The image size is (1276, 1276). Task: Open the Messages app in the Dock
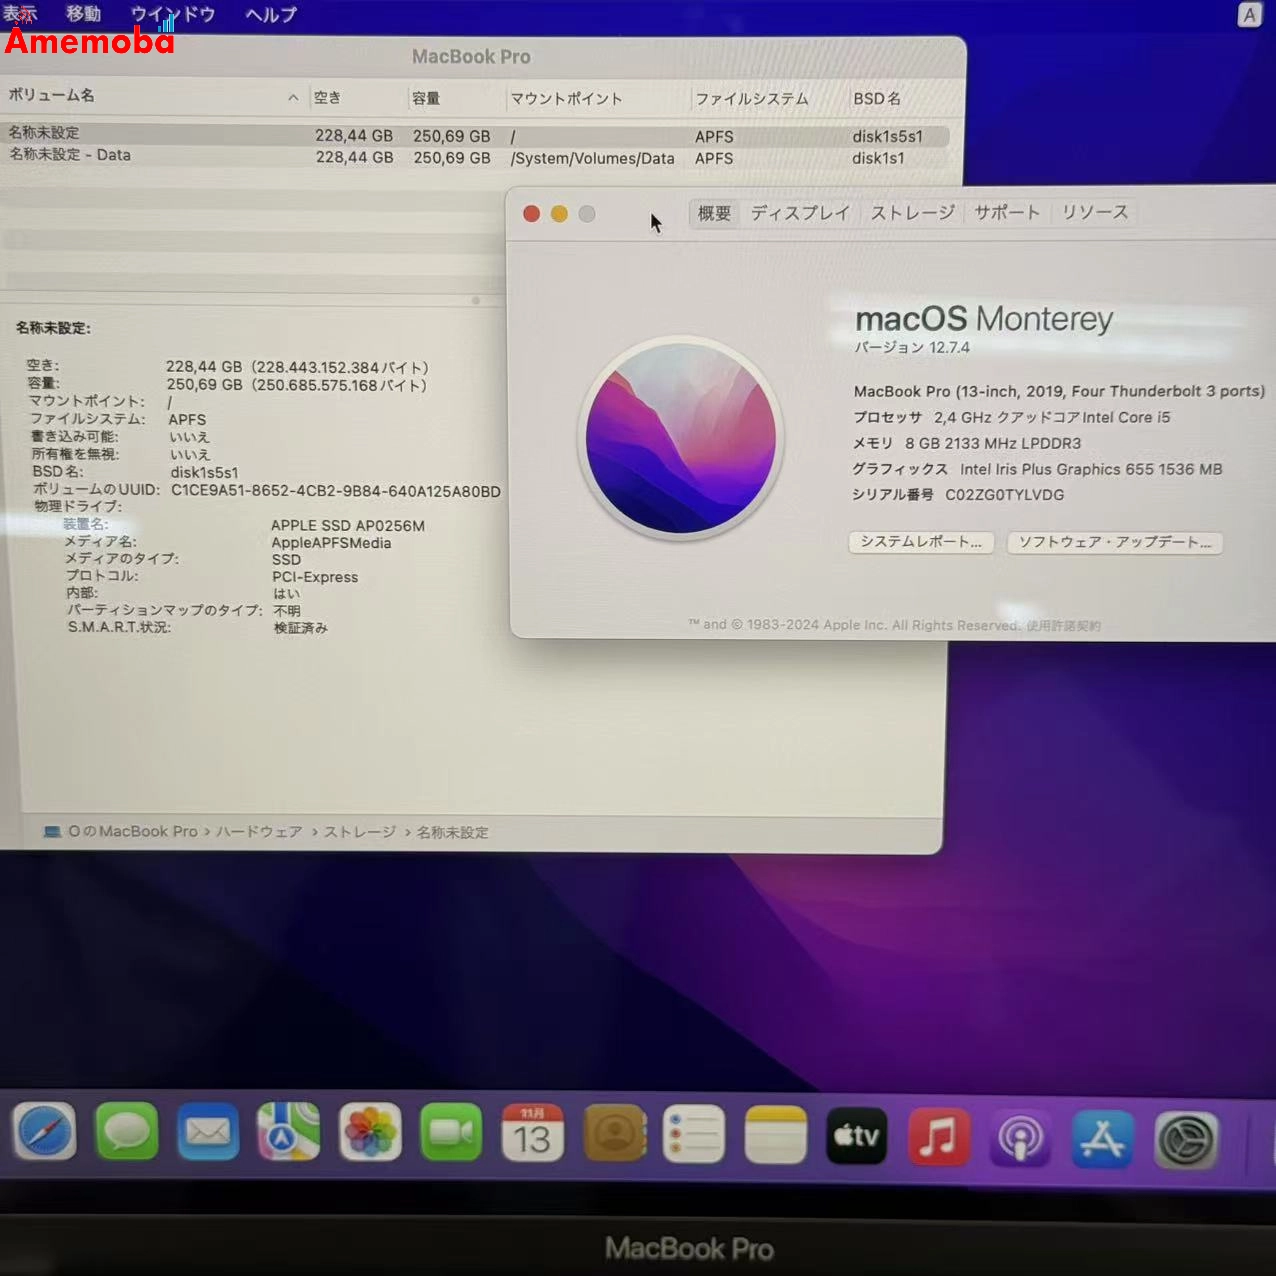(127, 1133)
